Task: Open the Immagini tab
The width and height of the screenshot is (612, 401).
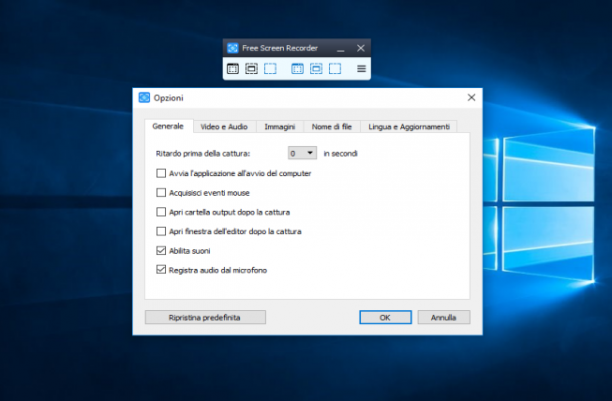Action: tap(280, 127)
